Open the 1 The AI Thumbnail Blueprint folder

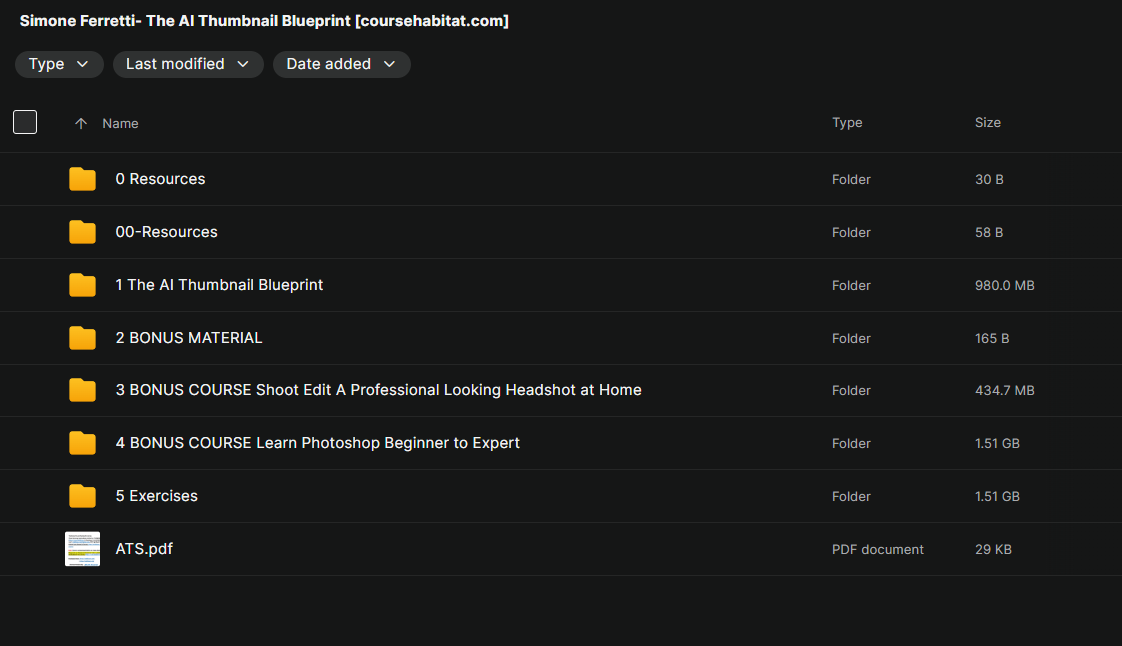pos(219,285)
